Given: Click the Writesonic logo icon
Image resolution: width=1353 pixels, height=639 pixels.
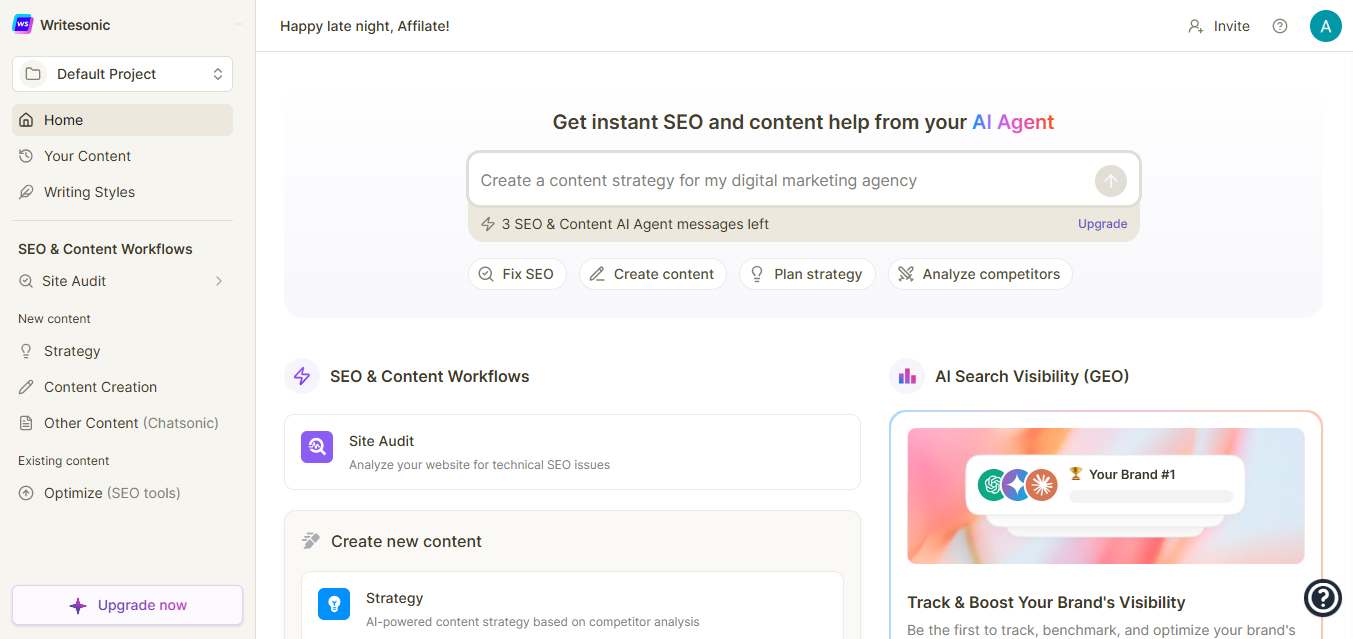Looking at the screenshot, I should tap(22, 24).
